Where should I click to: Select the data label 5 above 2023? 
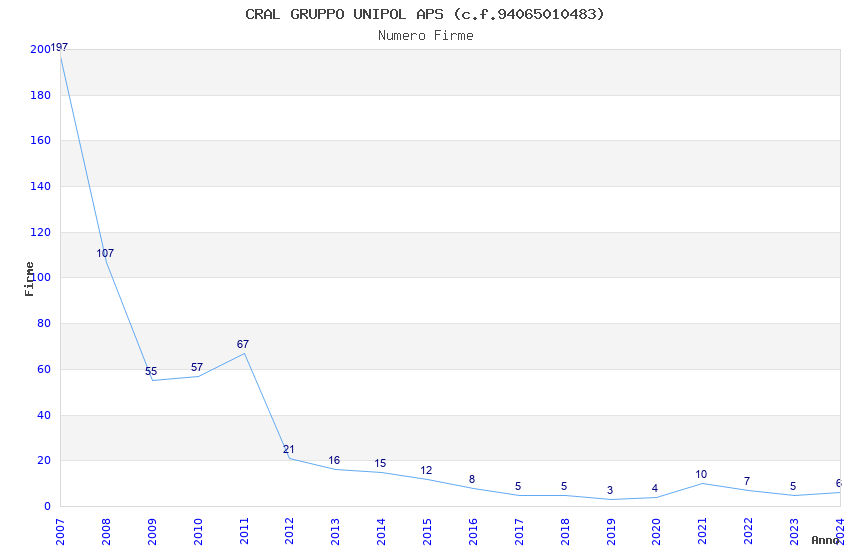tap(793, 486)
